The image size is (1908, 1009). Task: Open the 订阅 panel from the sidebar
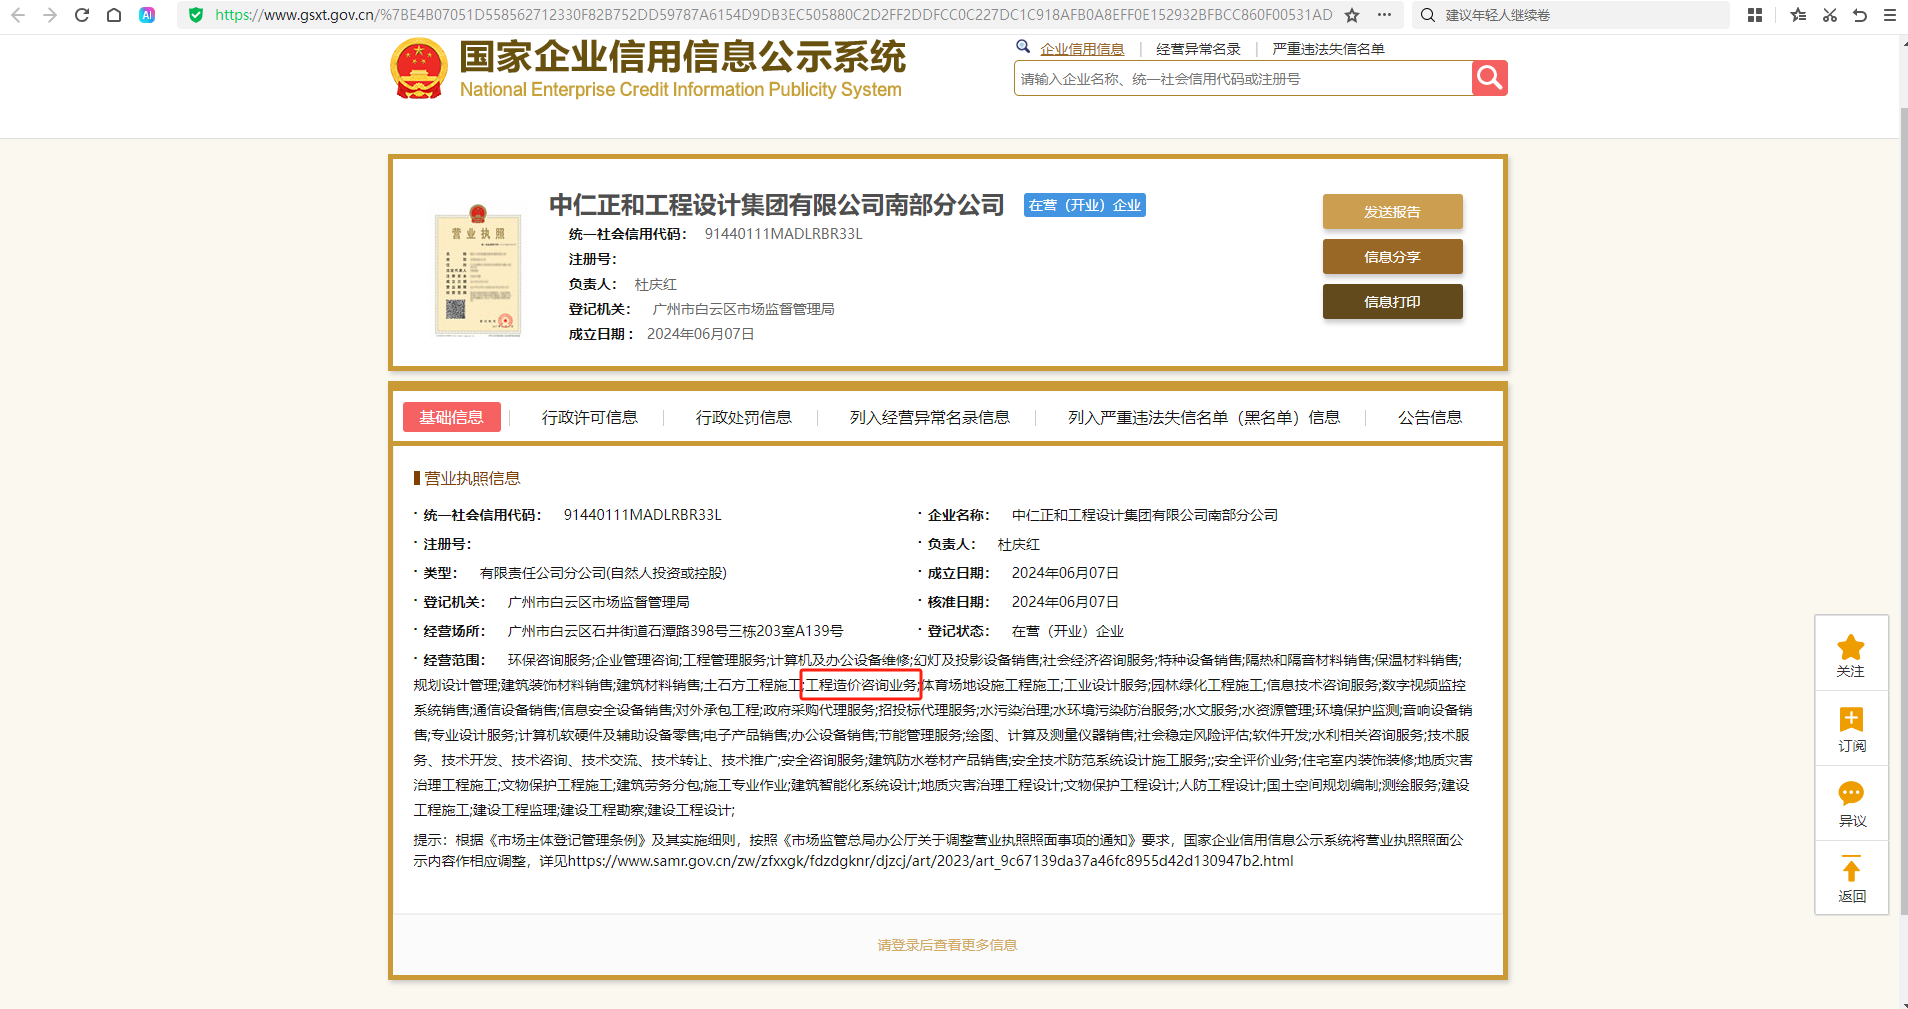(x=1851, y=728)
